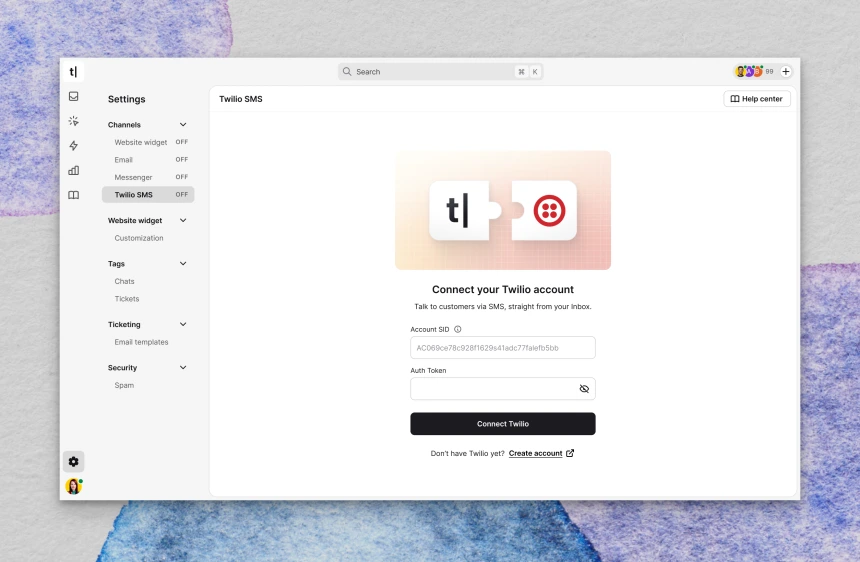Open Tickets tags settings
Screen dimensions: 860x562
(x=127, y=299)
